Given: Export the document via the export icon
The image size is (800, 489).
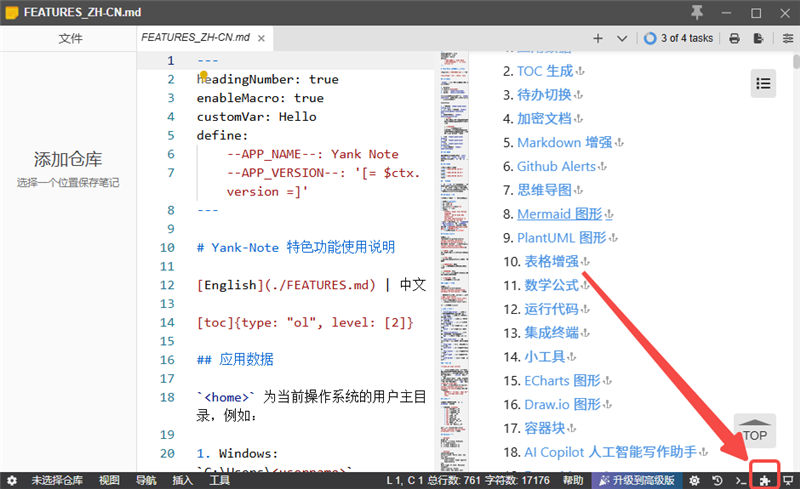Looking at the screenshot, I should (x=759, y=38).
